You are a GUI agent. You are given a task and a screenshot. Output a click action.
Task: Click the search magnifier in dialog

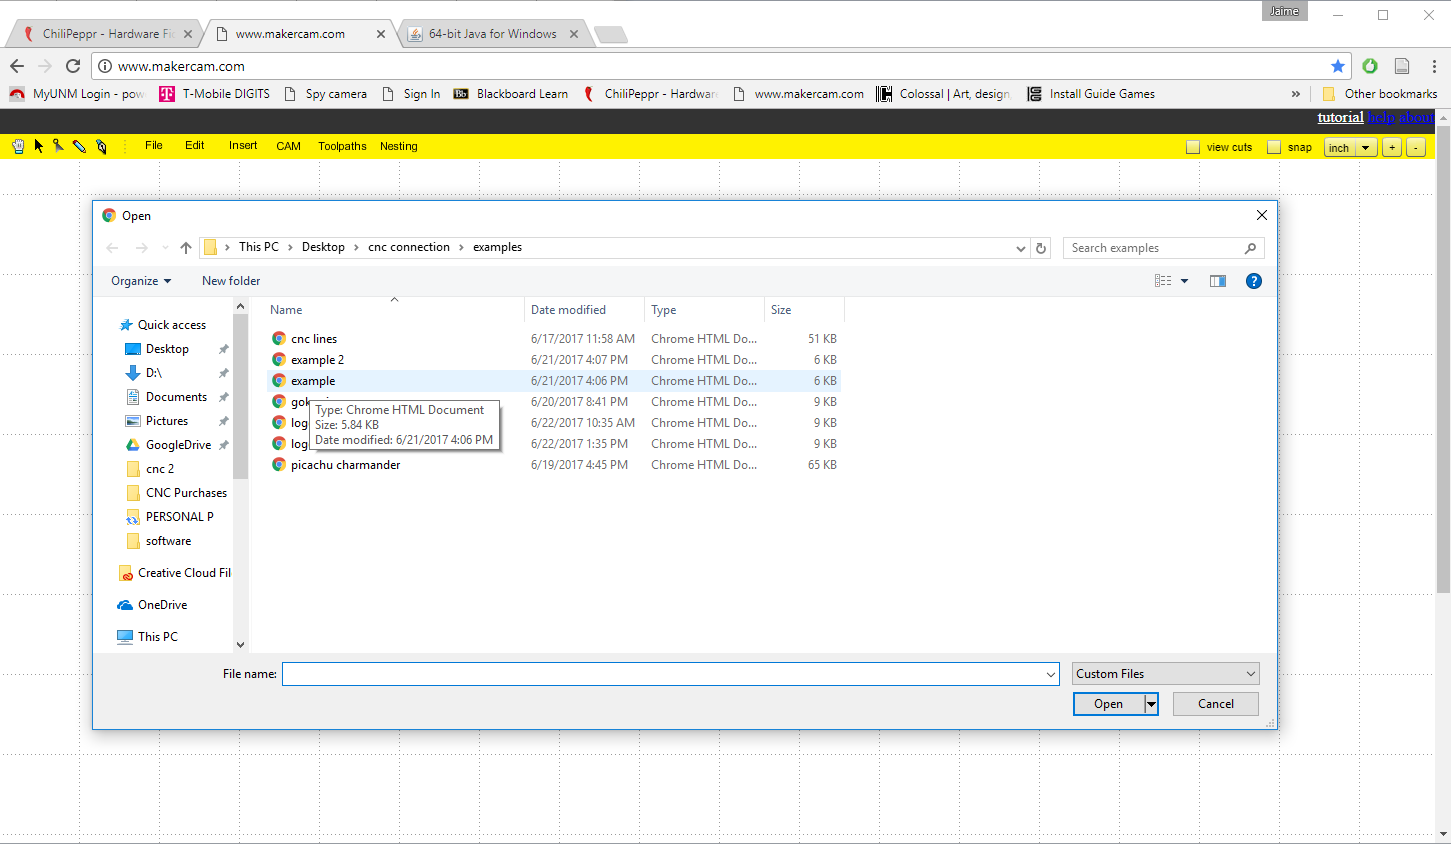coord(1250,248)
